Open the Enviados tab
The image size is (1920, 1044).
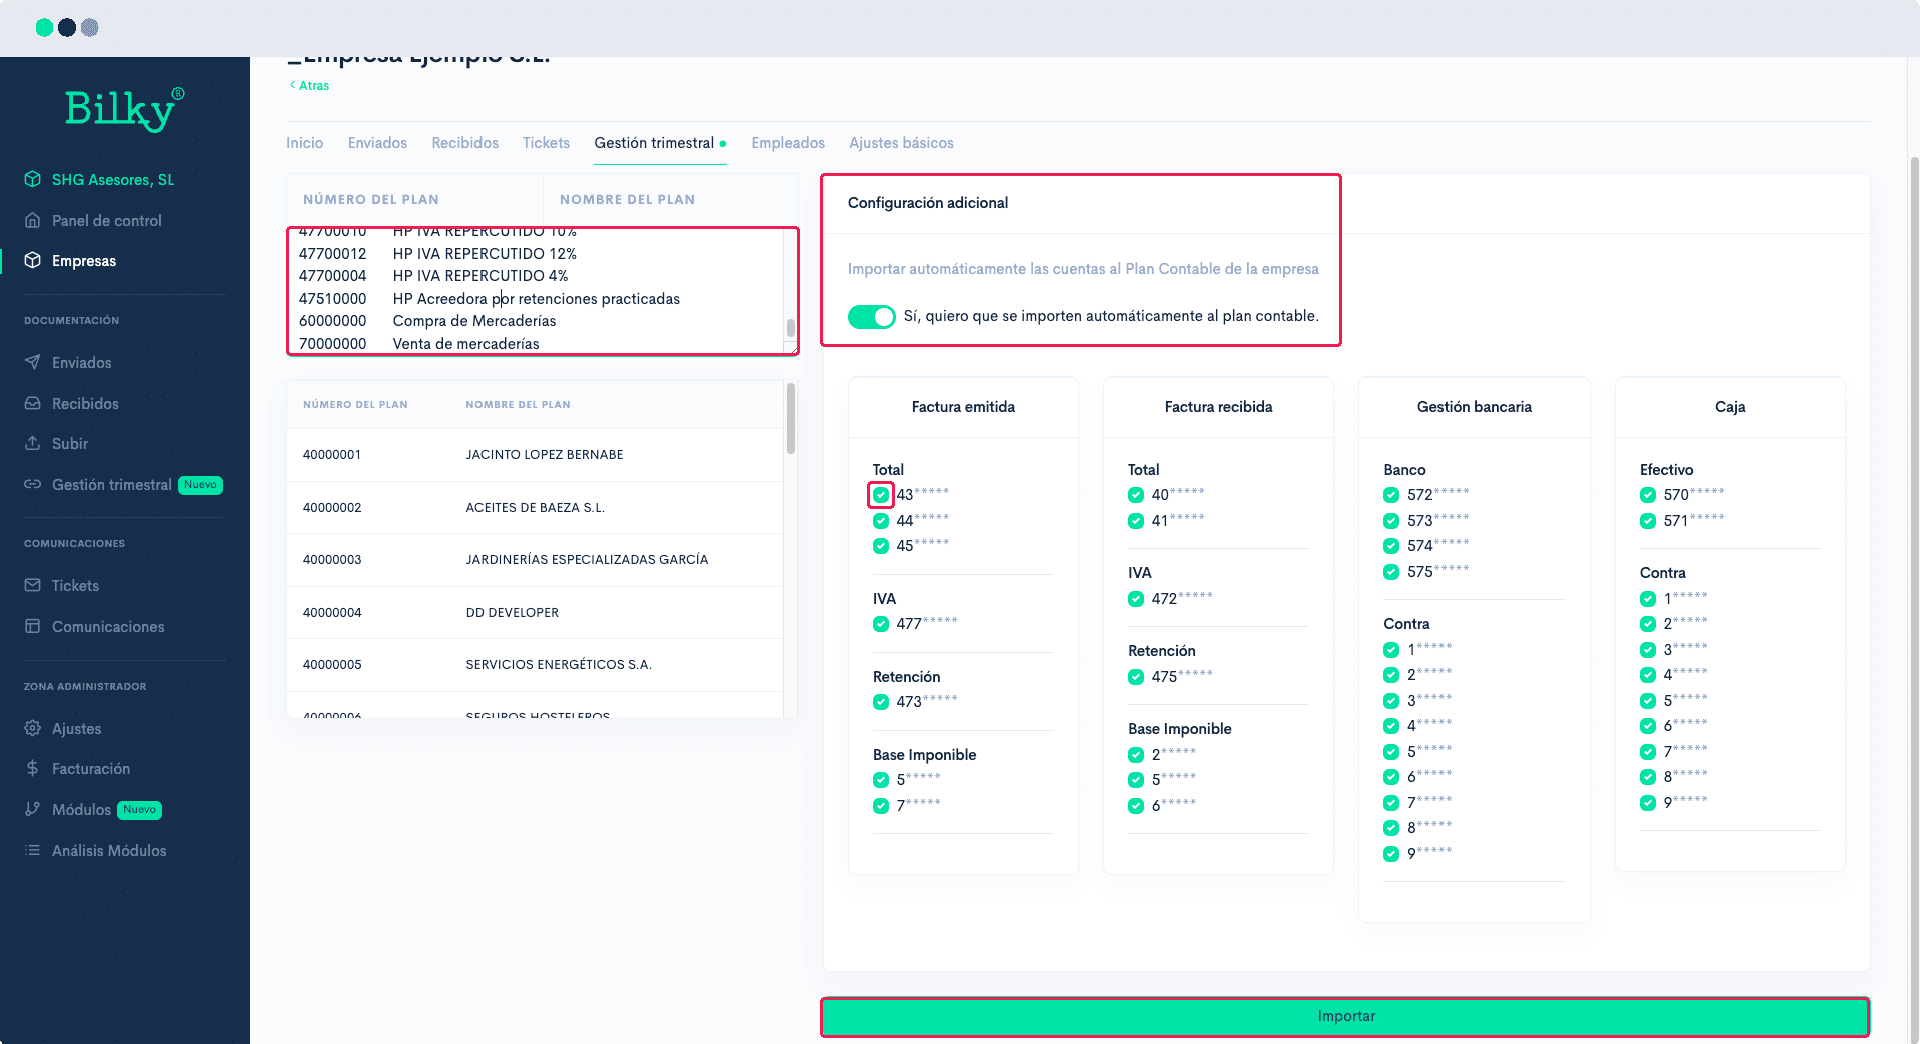pyautogui.click(x=377, y=143)
